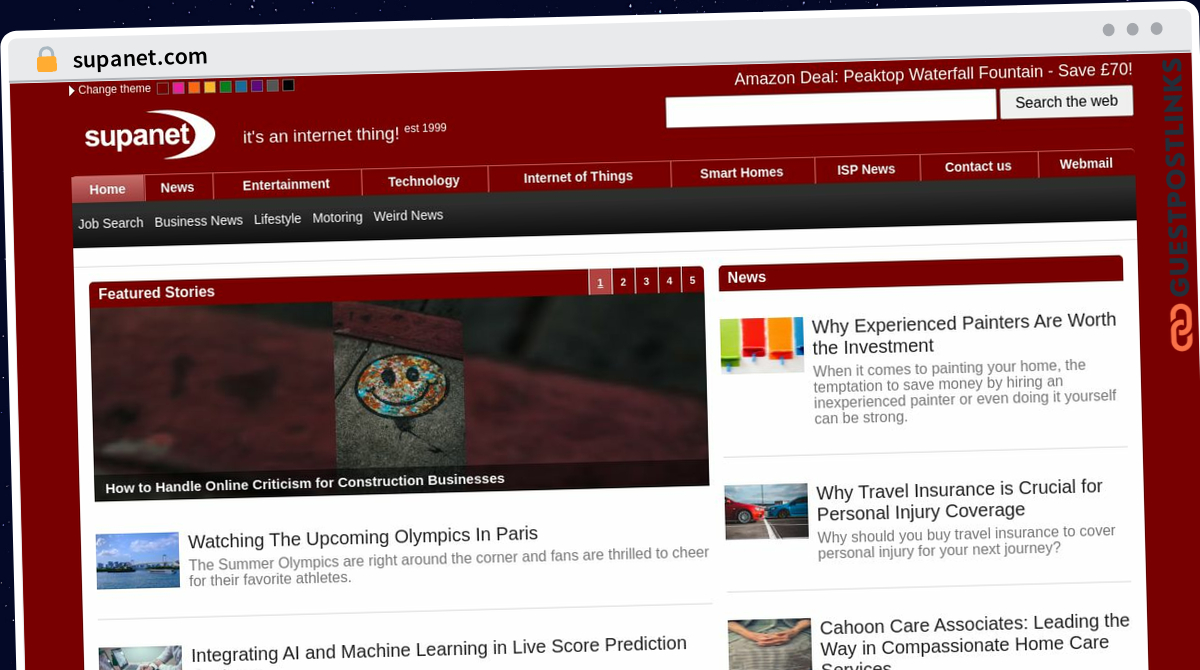Select the pink theme swatch
The height and width of the screenshot is (670, 1200).
pos(178,88)
